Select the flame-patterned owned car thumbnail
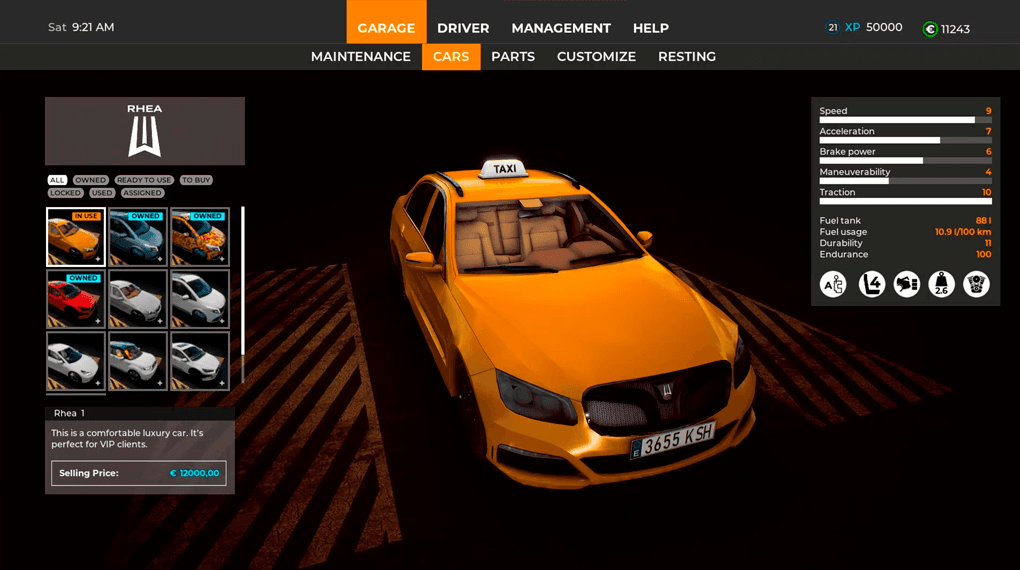 pos(200,237)
